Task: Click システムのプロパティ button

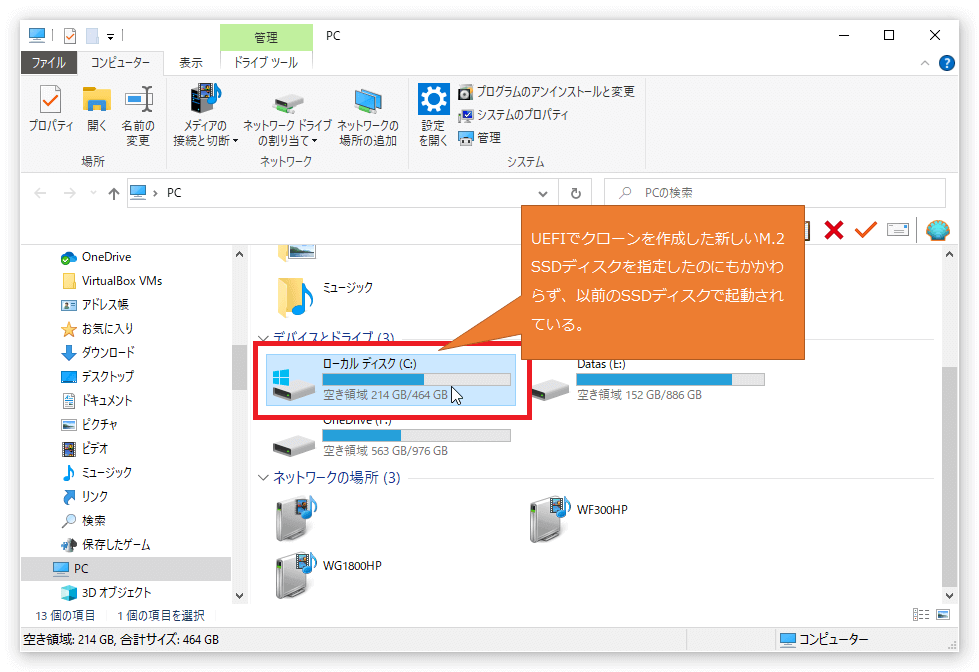Action: pos(513,115)
